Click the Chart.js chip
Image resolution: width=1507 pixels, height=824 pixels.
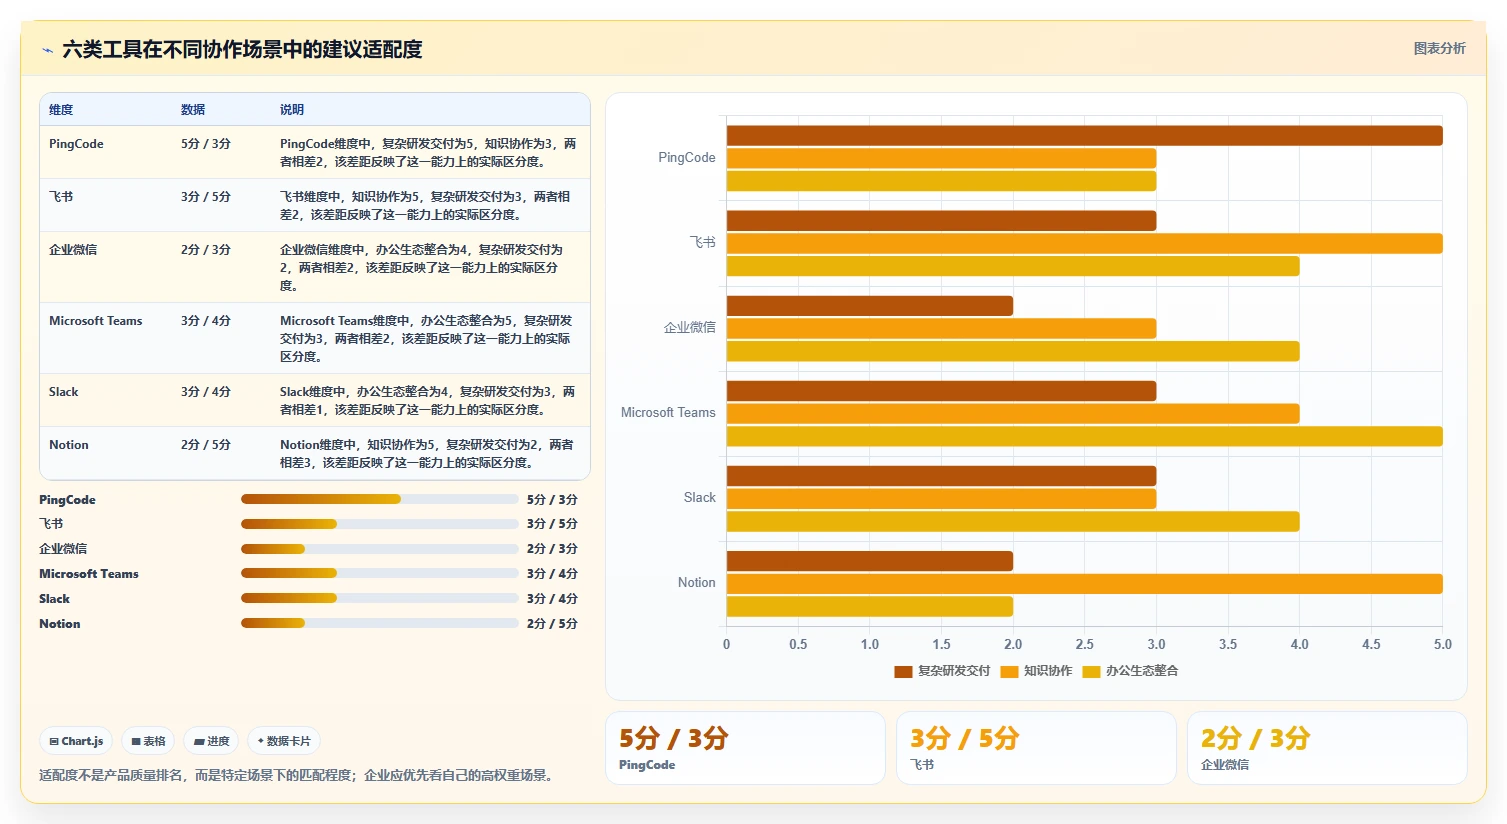point(76,741)
